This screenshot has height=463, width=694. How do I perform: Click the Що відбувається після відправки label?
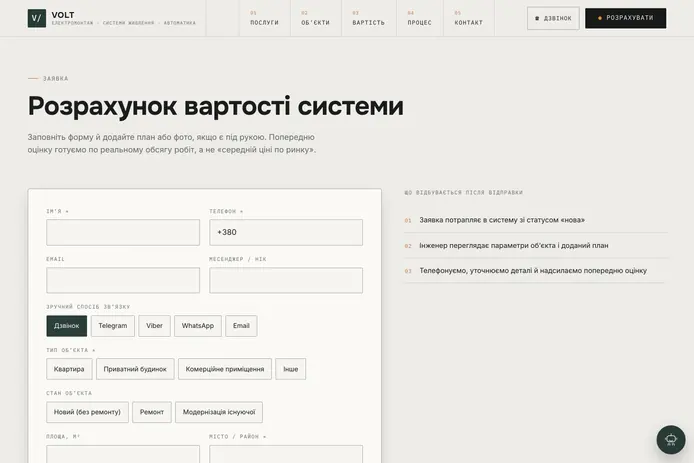tap(463, 193)
